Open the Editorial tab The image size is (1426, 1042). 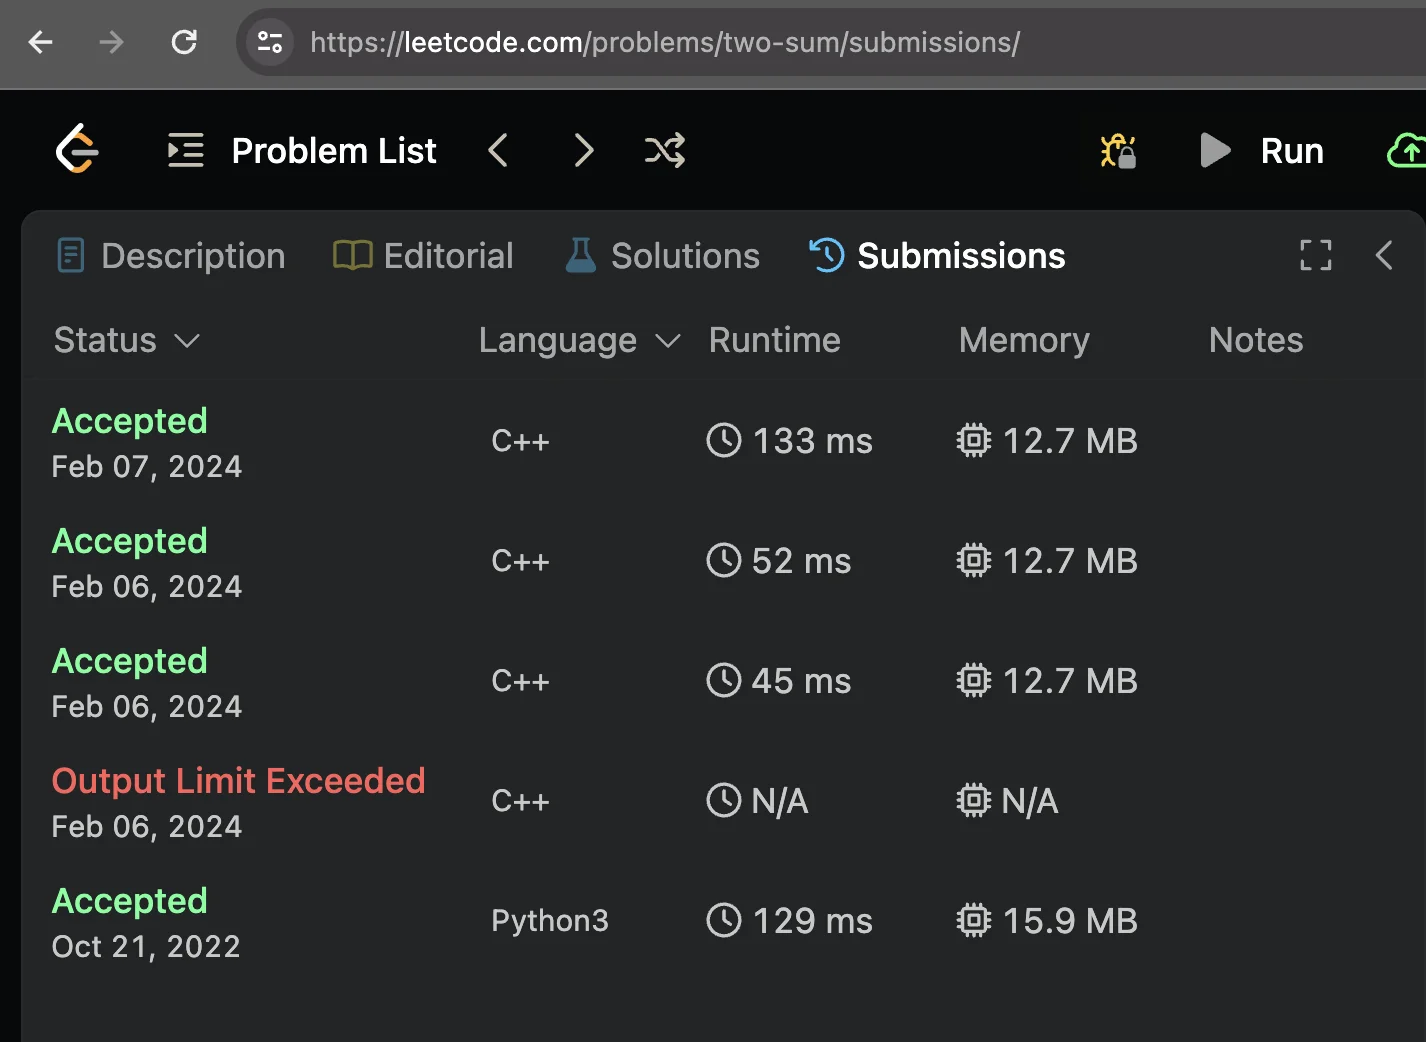[x=423, y=256]
